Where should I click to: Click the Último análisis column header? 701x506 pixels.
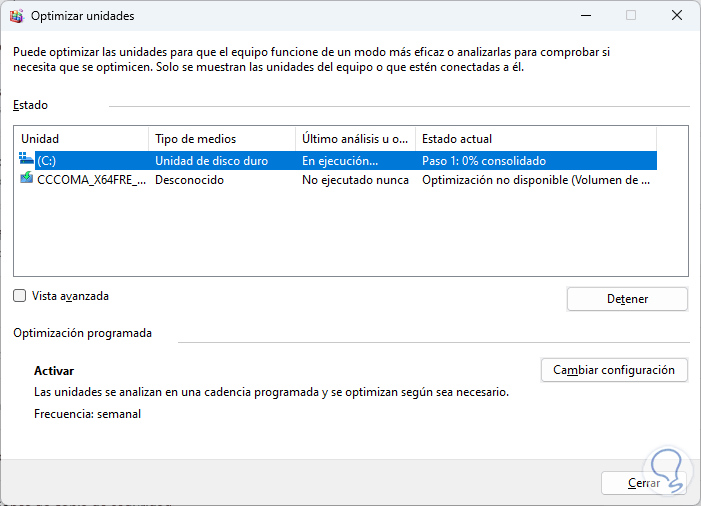pos(355,139)
